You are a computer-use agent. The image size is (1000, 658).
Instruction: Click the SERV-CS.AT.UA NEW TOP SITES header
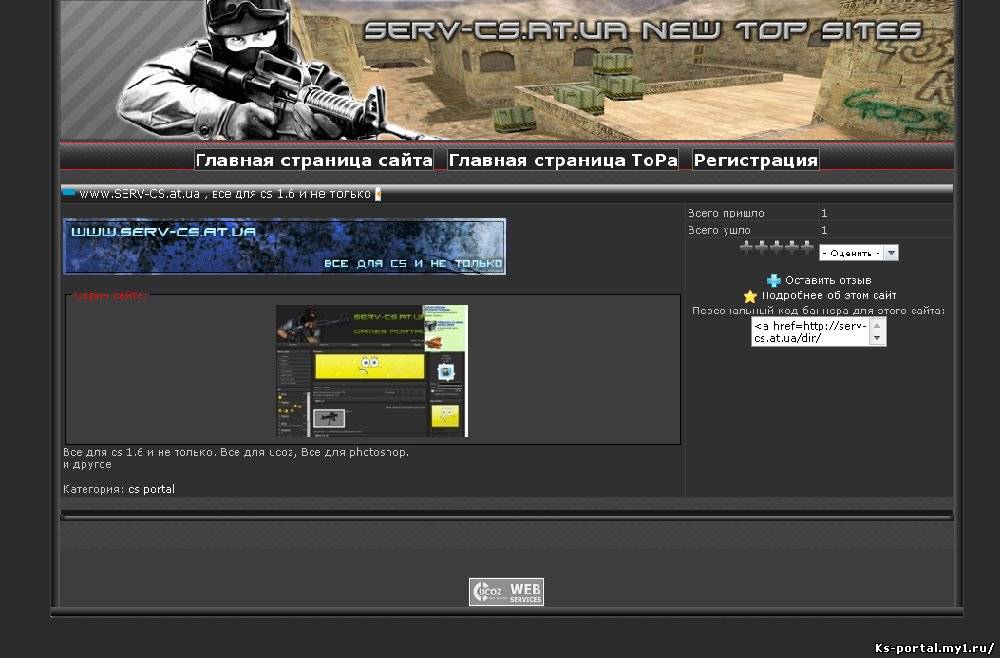tap(643, 30)
